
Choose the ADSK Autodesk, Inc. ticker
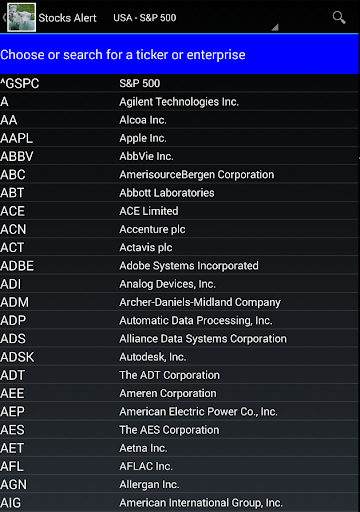(179, 357)
